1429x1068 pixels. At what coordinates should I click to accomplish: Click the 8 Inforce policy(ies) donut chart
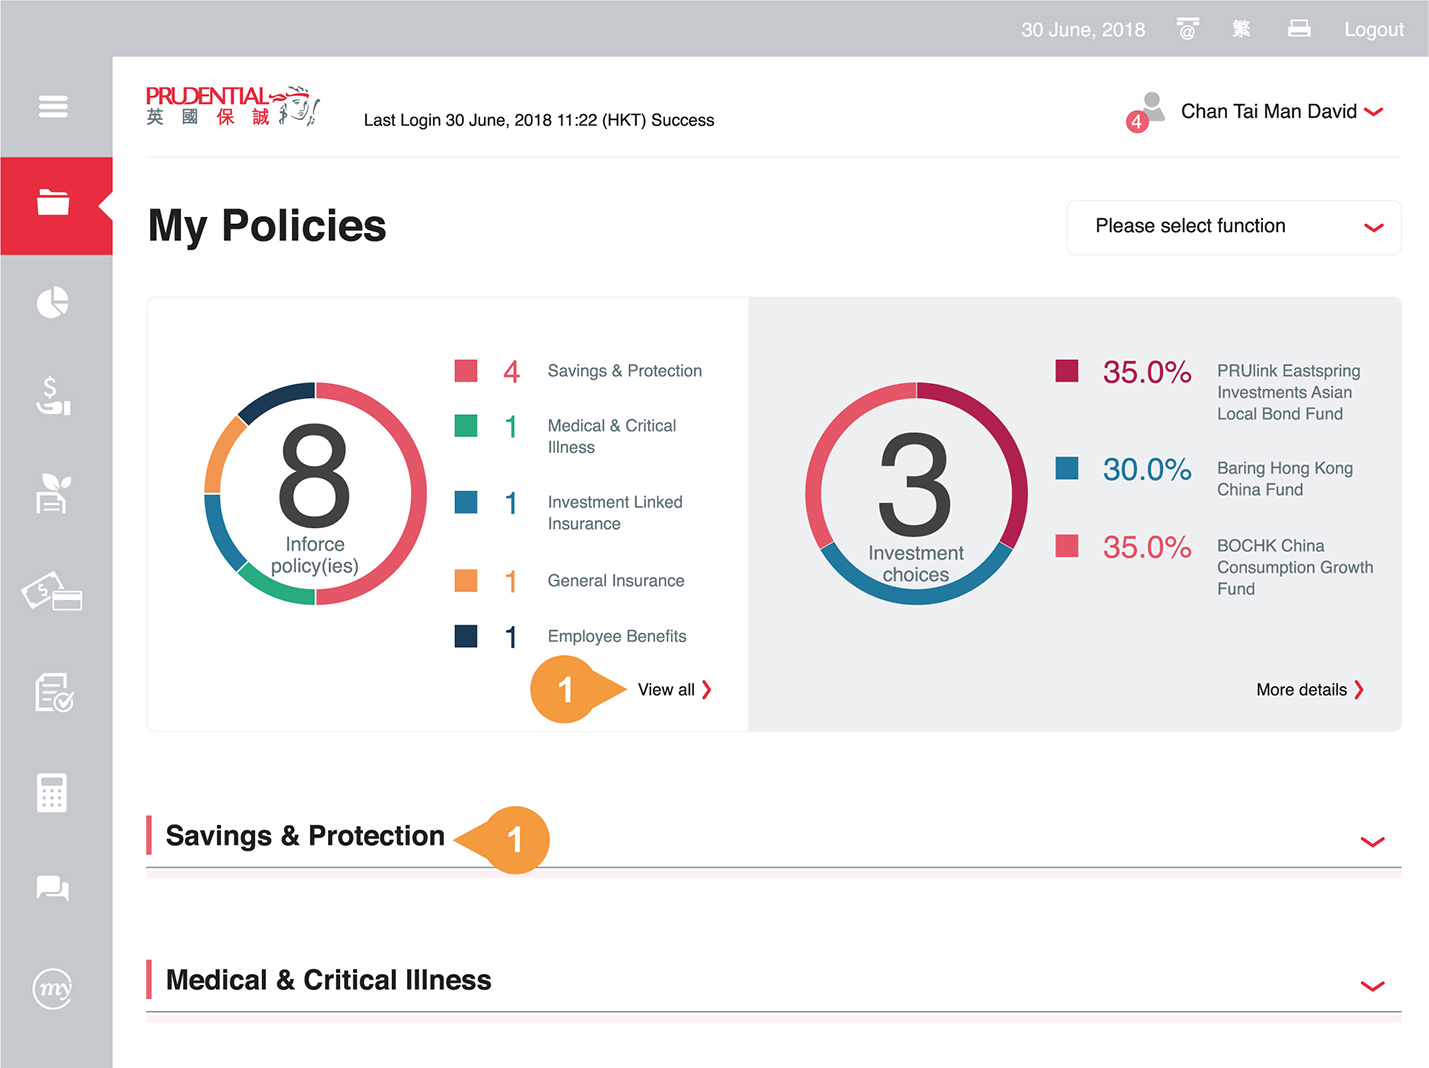pyautogui.click(x=315, y=494)
